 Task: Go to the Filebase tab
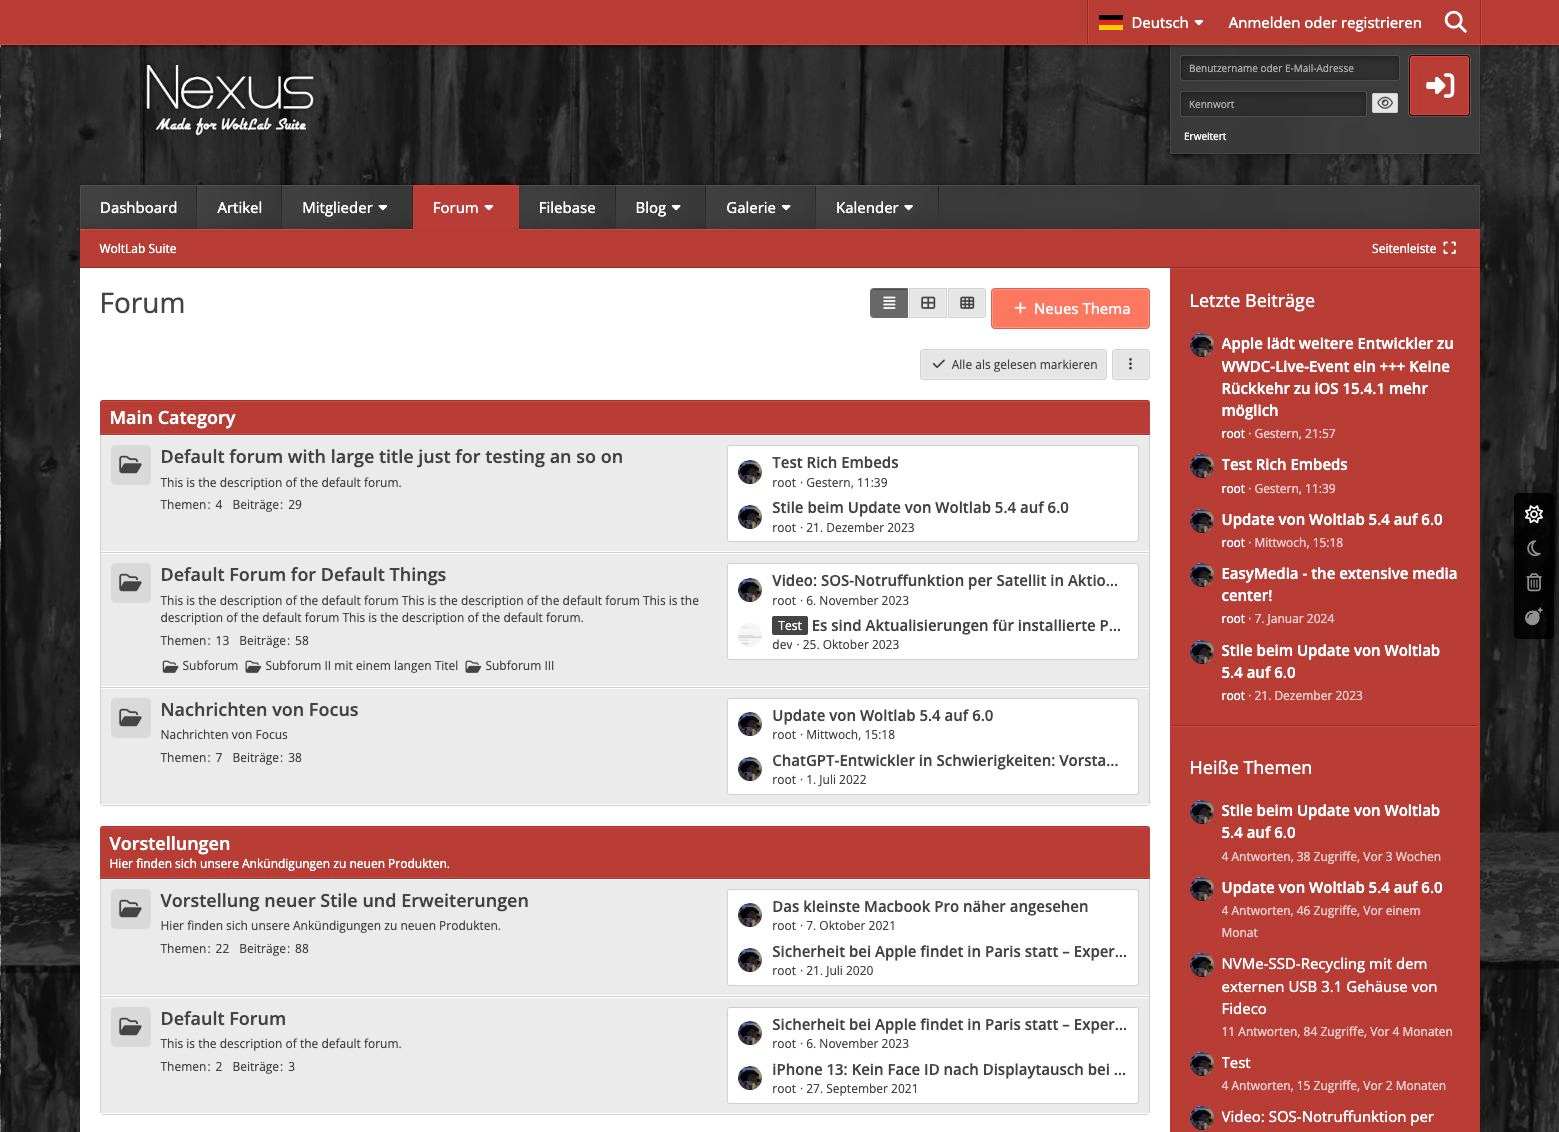coord(566,207)
